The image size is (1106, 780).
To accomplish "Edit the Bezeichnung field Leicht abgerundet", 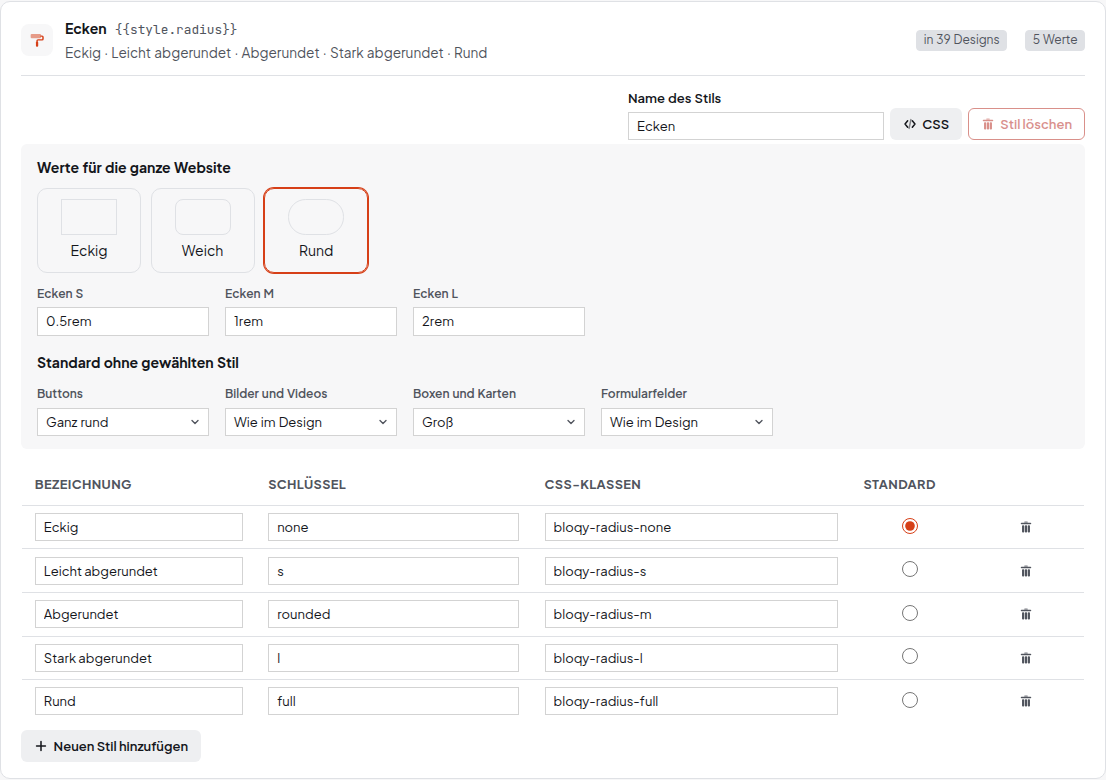I will 139,571.
